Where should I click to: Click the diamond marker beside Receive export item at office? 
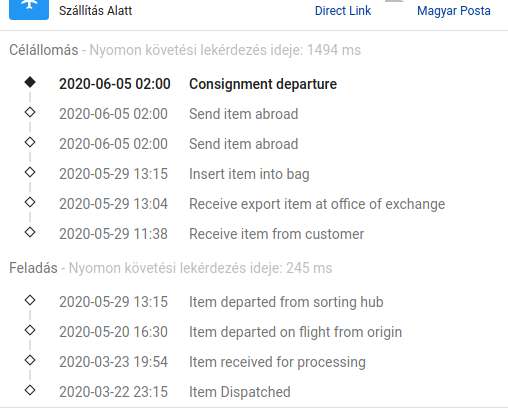click(x=30, y=202)
